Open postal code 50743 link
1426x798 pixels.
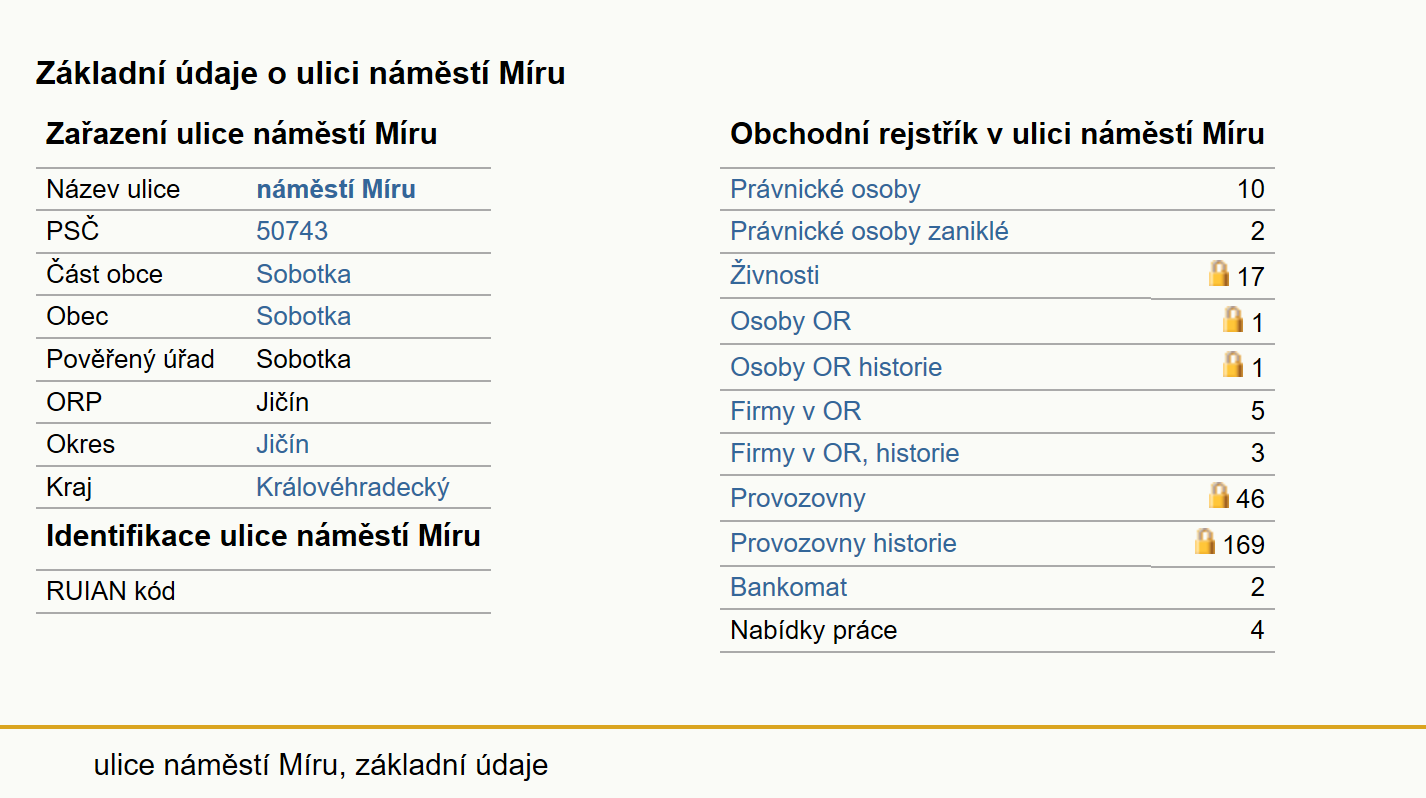pos(292,231)
